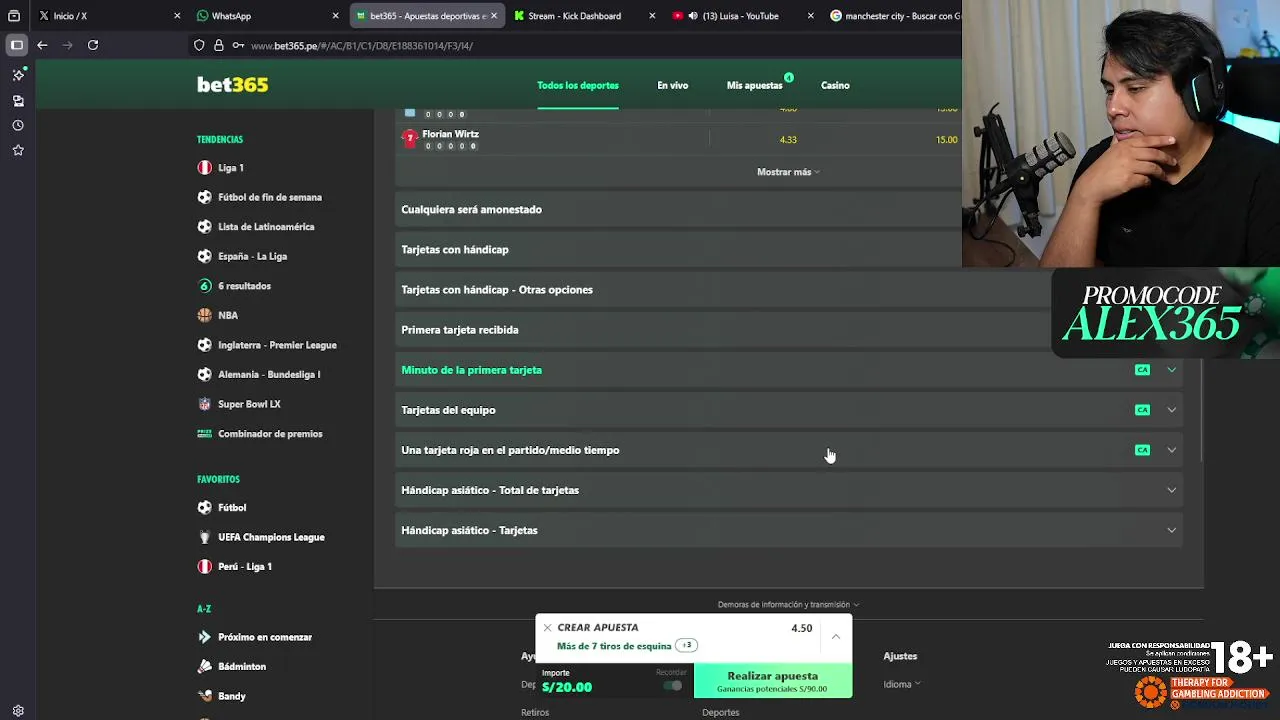Go back with the browser back arrow
The height and width of the screenshot is (720, 1280).
[x=42, y=45]
